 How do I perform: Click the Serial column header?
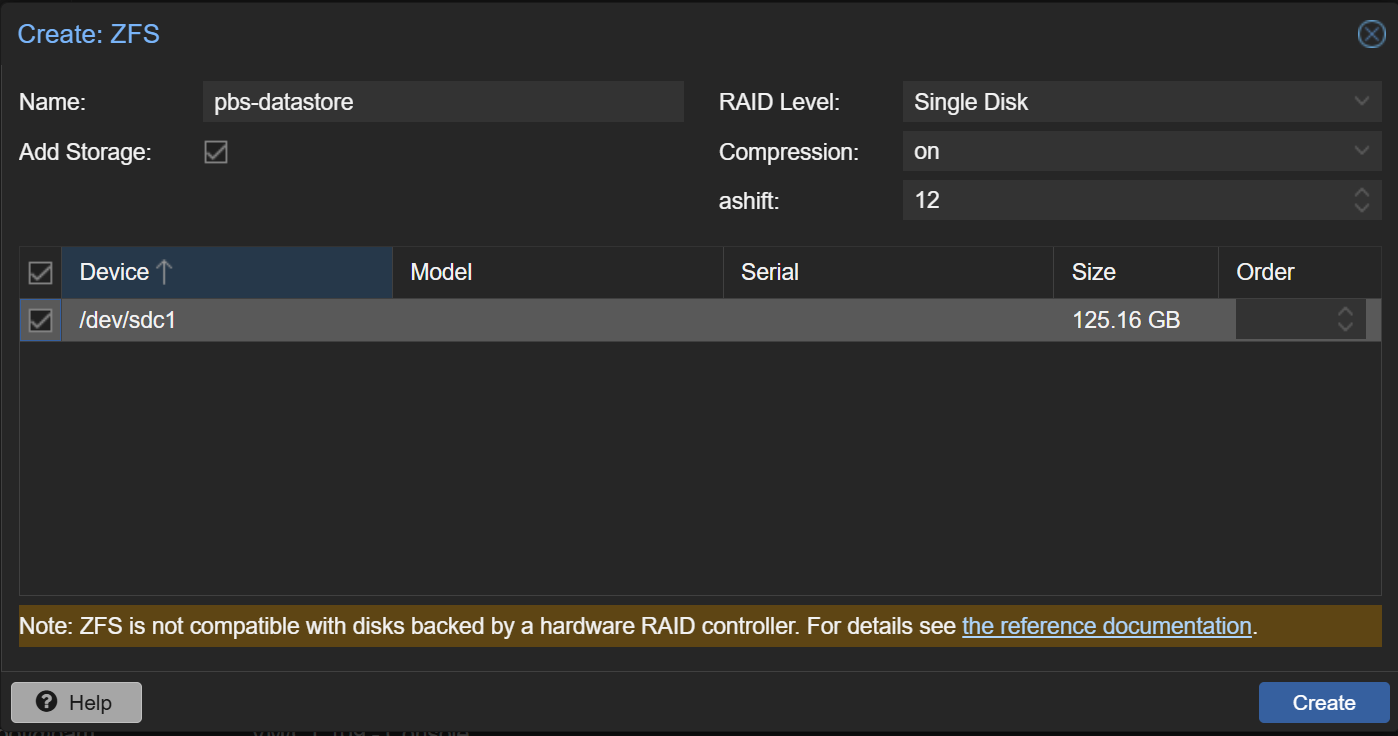click(x=886, y=272)
